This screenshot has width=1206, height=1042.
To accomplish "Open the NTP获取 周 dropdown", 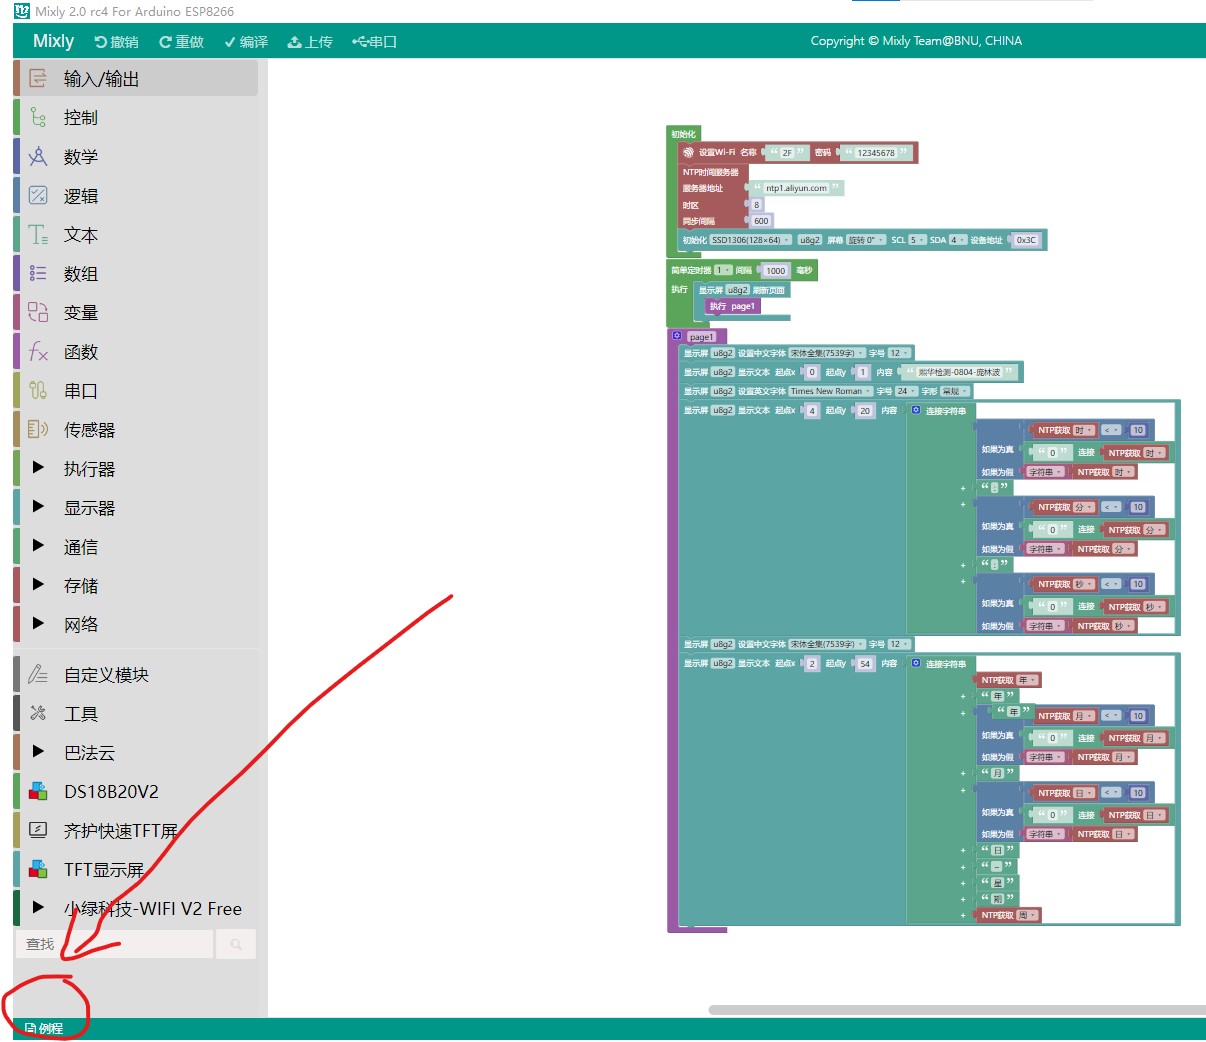I will click(x=1027, y=915).
